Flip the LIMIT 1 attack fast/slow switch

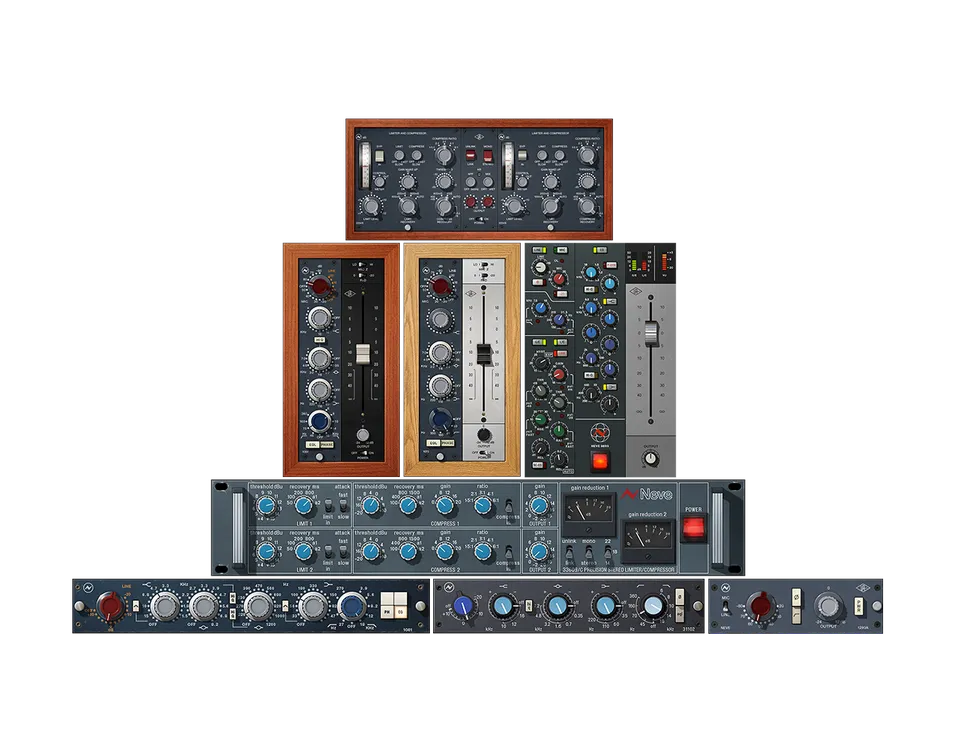[x=343, y=506]
